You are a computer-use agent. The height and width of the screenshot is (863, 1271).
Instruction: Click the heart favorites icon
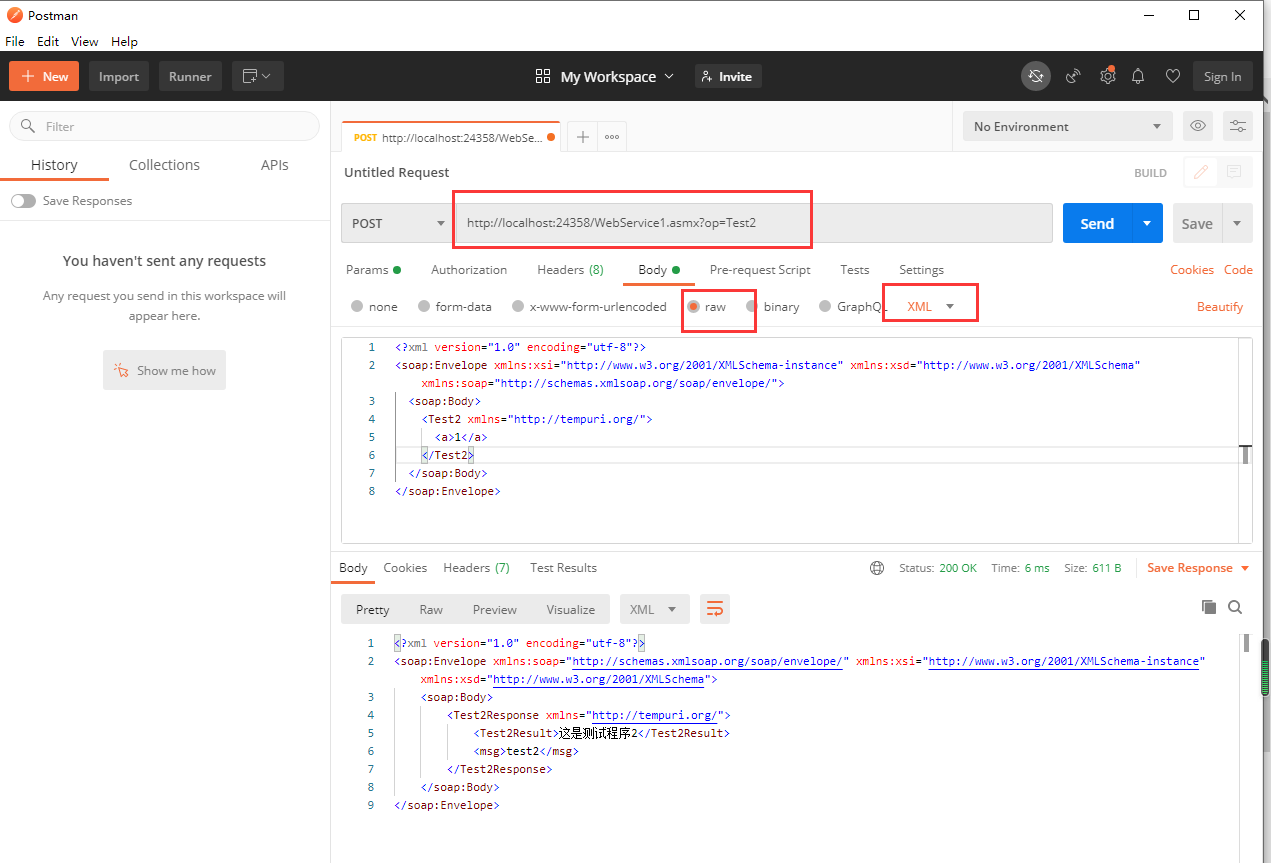(1172, 76)
